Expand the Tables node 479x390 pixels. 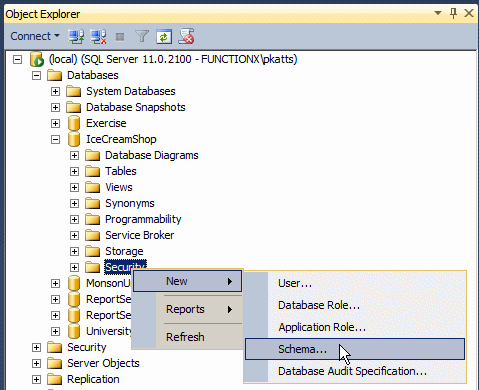point(74,172)
